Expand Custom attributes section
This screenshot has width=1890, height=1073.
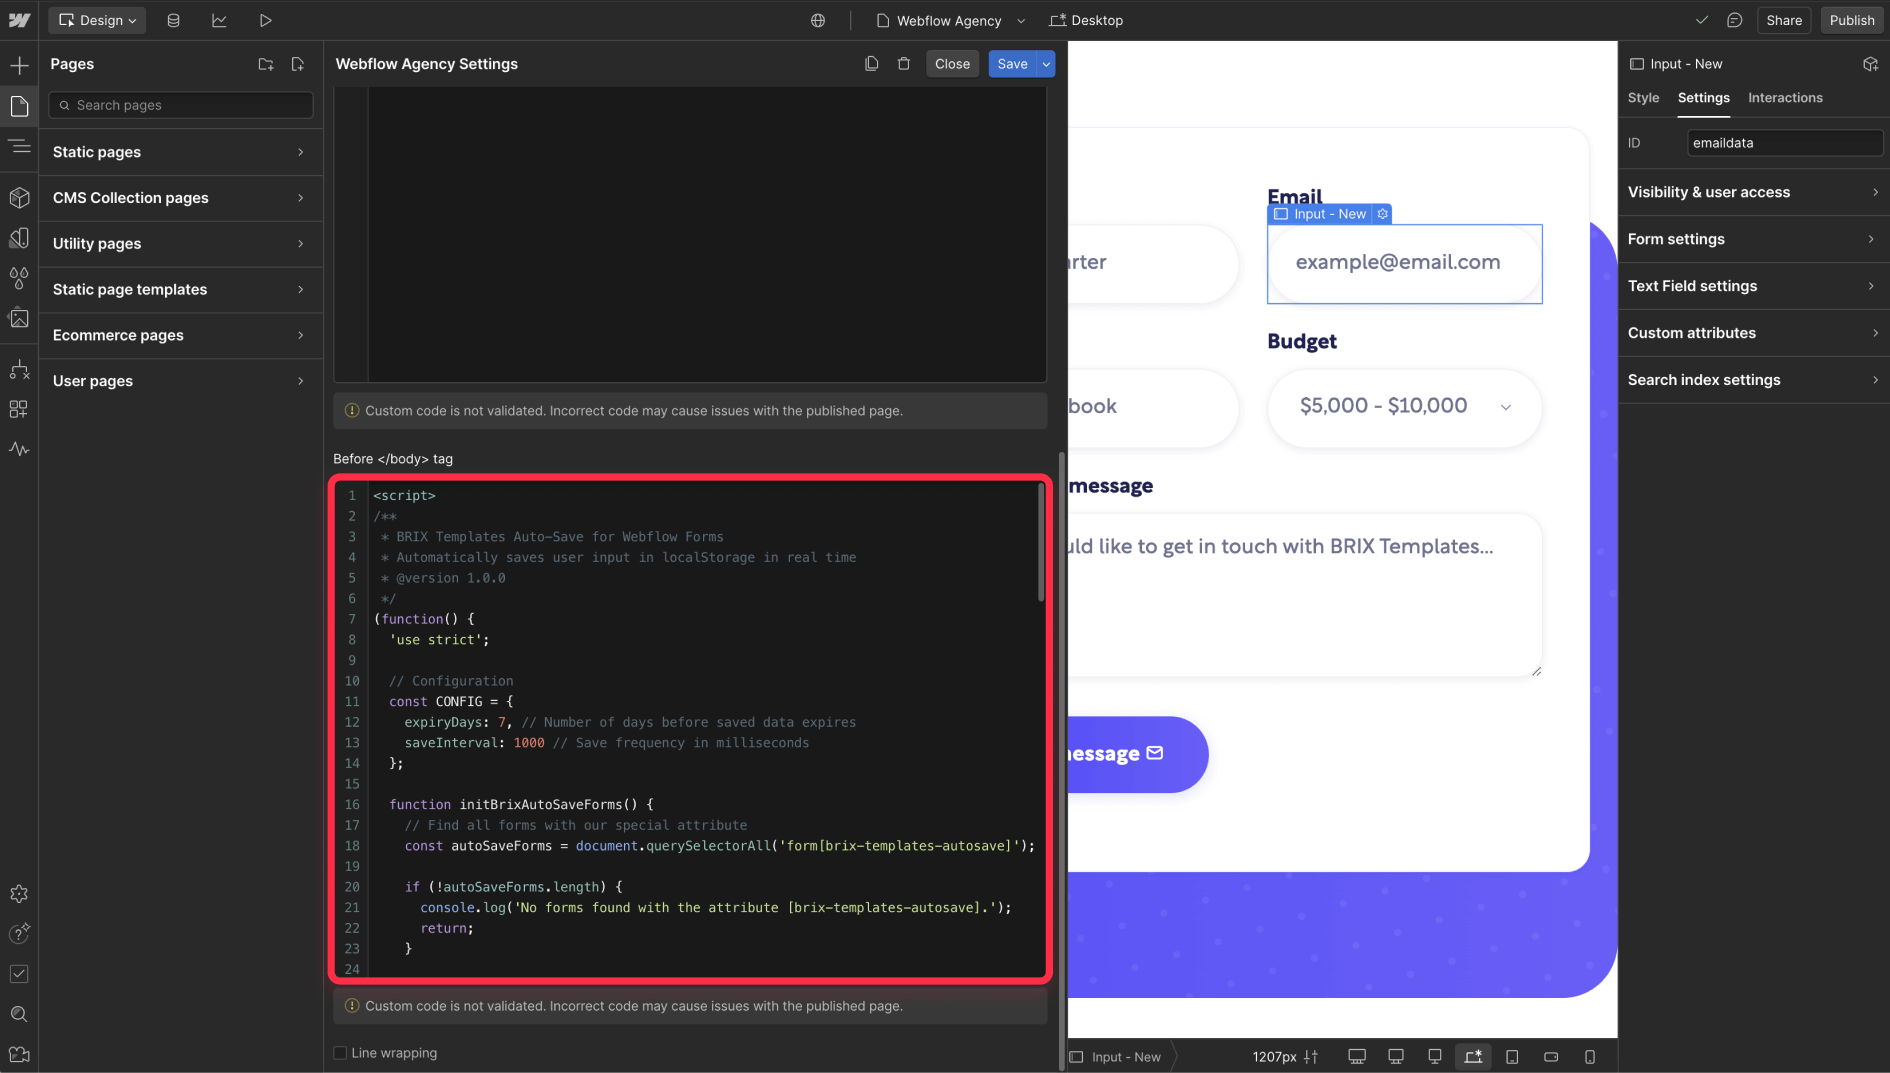(1754, 333)
